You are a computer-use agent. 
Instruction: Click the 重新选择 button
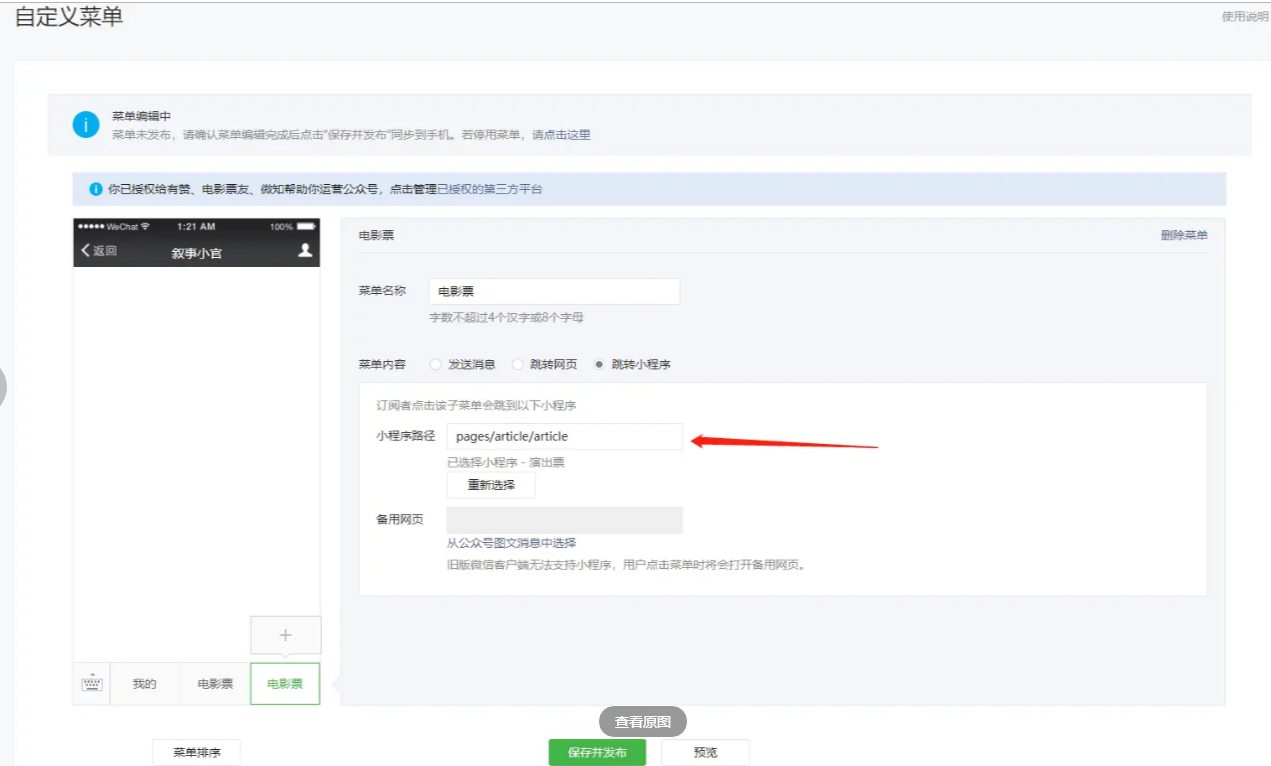click(x=491, y=485)
